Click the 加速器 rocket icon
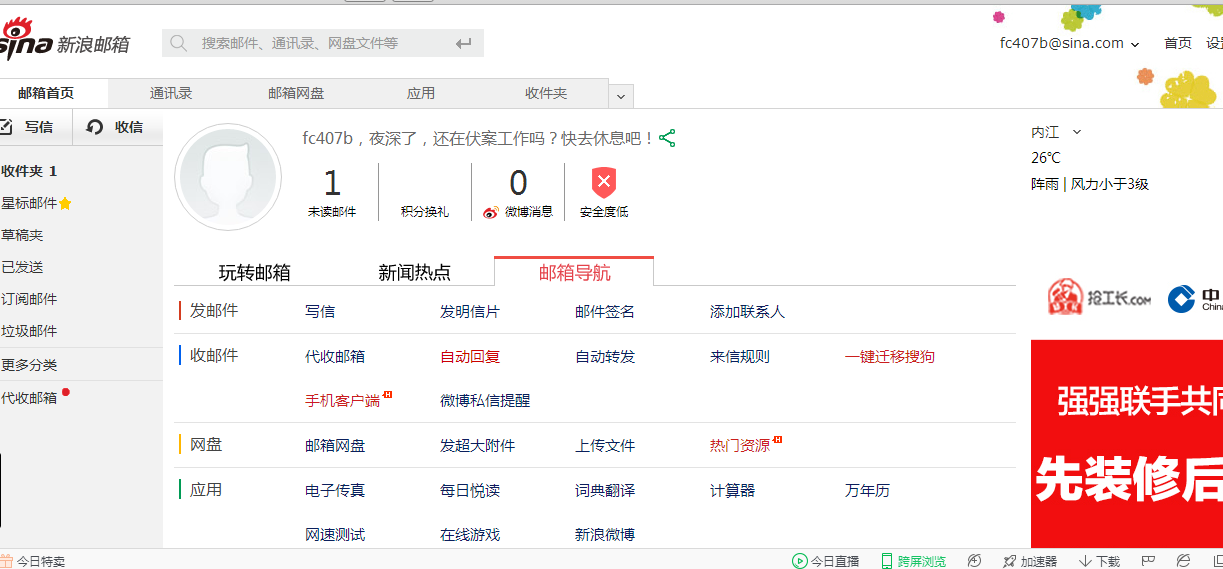This screenshot has width=1223, height=569. click(1010, 561)
